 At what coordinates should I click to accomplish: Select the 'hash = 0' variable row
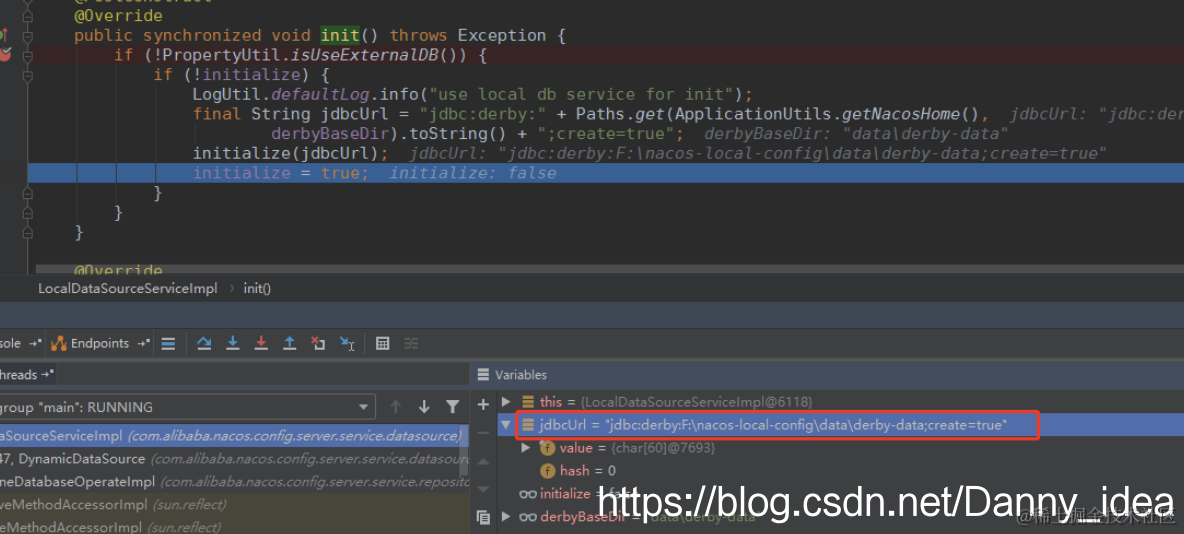click(x=840, y=471)
